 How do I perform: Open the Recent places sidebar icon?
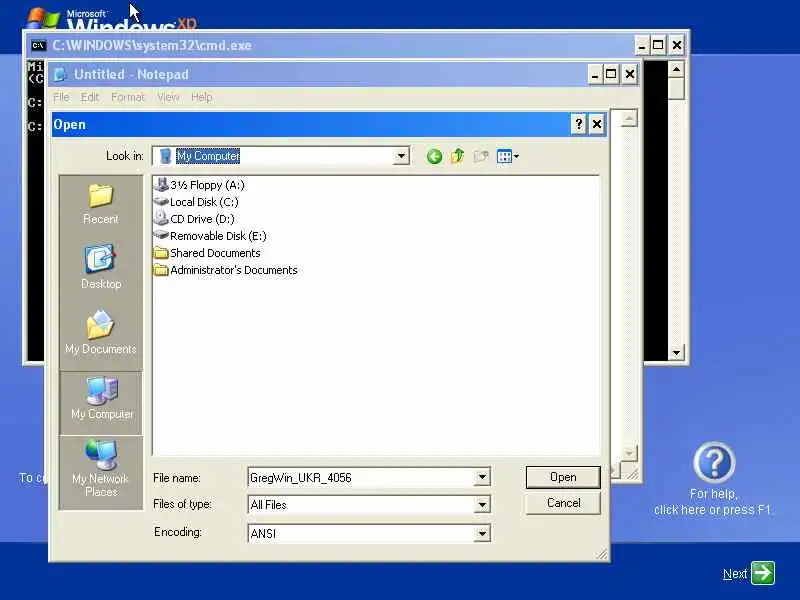point(101,204)
